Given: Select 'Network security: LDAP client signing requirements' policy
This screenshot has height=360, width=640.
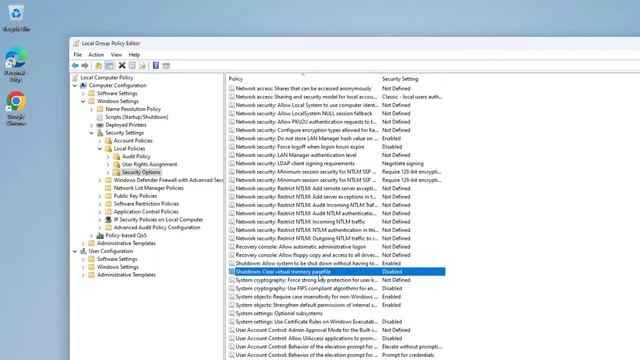Looking at the screenshot, I should [295, 163].
